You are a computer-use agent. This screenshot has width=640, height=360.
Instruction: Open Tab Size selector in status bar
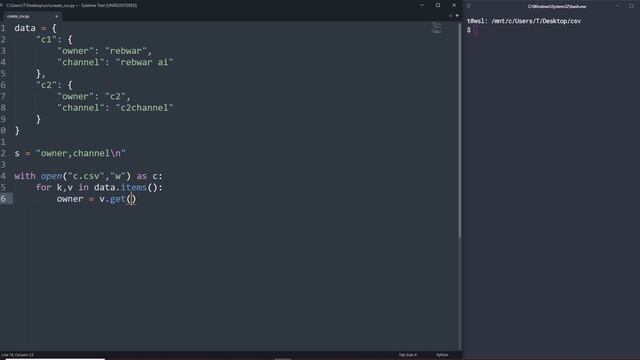(x=407, y=355)
